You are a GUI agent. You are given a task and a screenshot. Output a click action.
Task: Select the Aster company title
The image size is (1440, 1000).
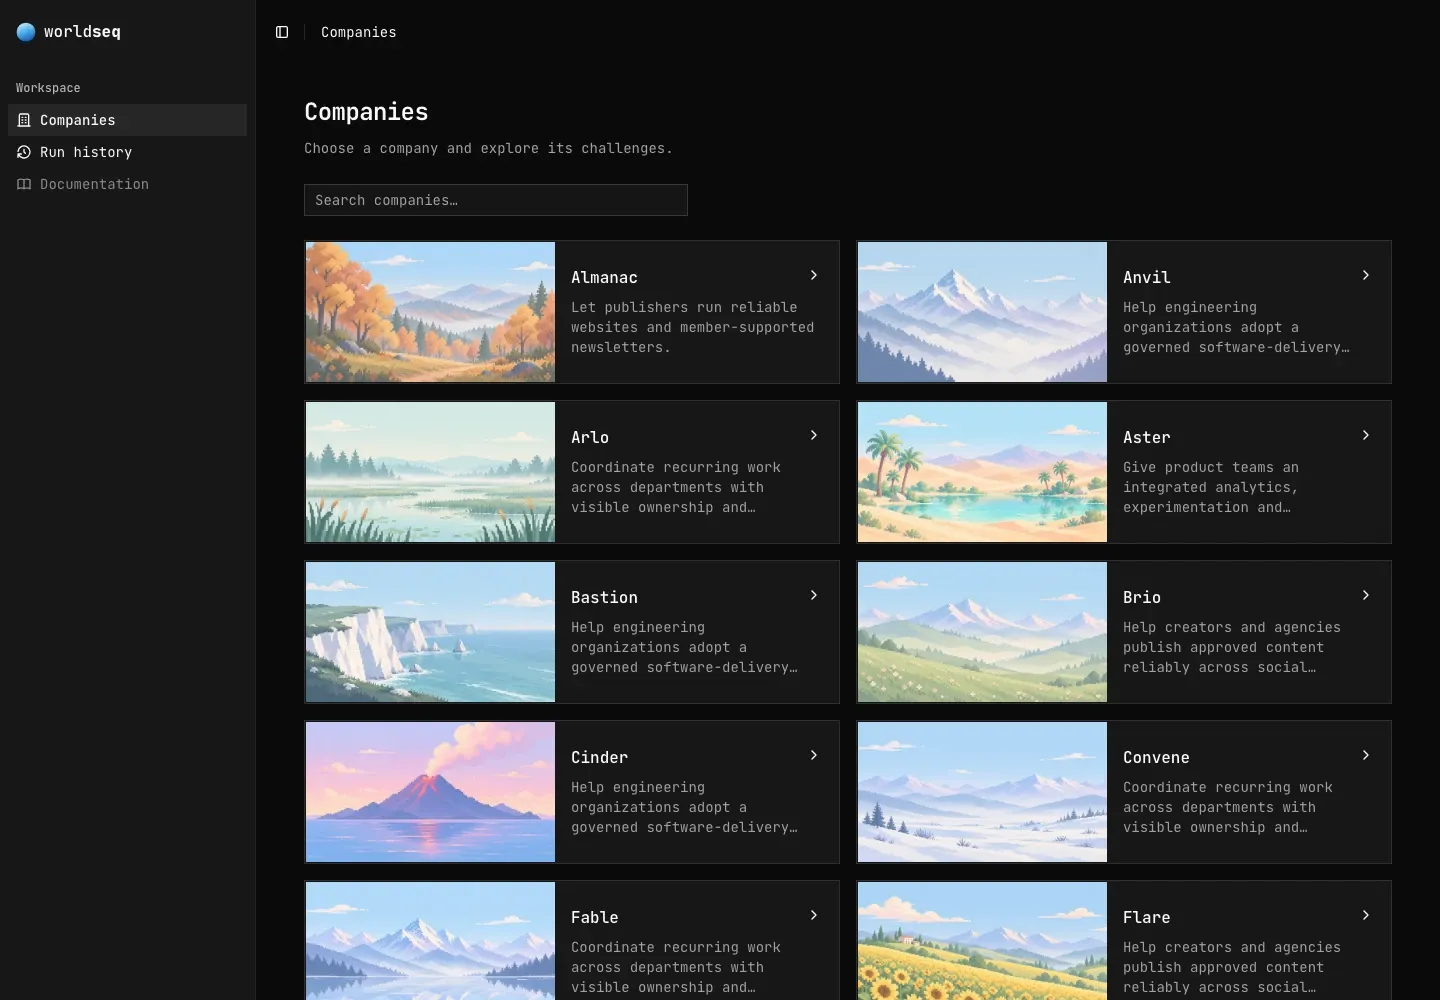tap(1146, 437)
